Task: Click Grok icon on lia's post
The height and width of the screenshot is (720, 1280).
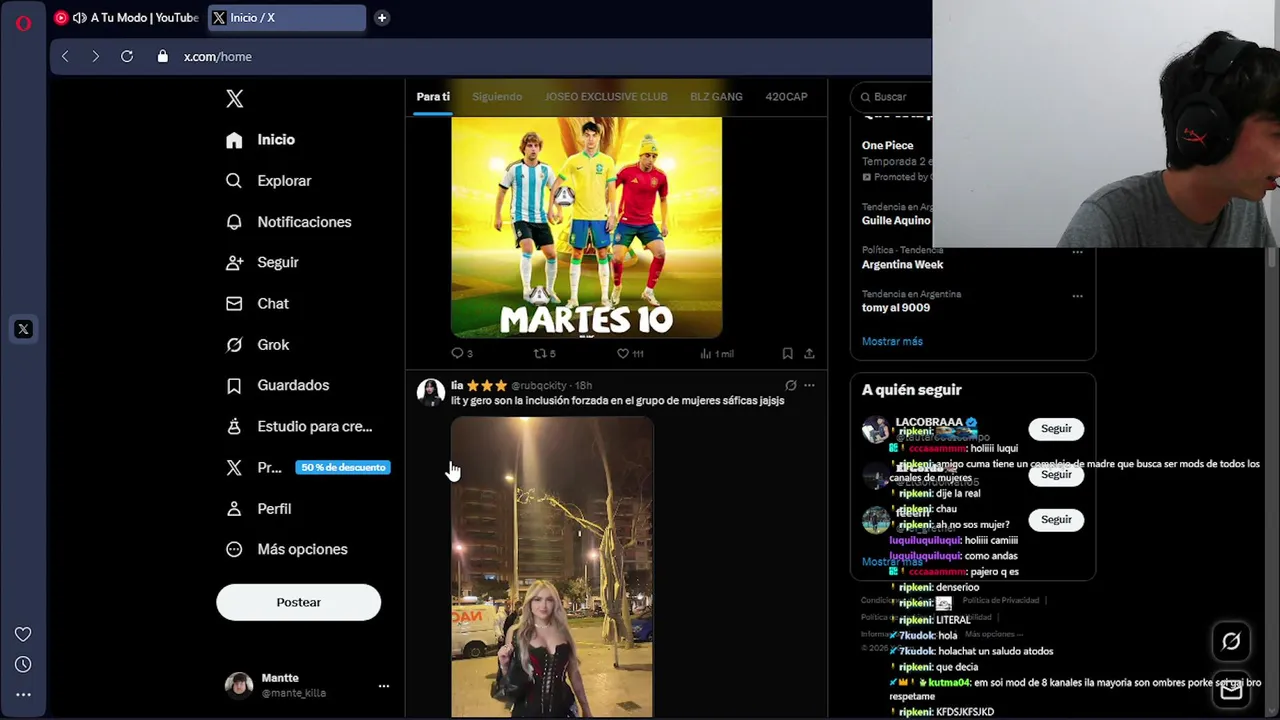Action: (x=790, y=385)
